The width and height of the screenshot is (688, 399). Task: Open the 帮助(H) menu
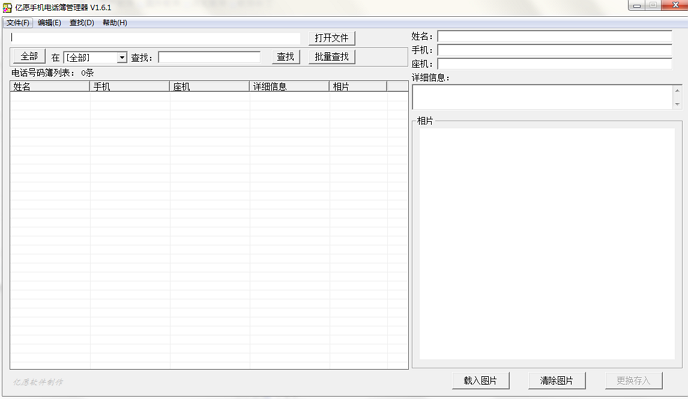click(x=115, y=22)
